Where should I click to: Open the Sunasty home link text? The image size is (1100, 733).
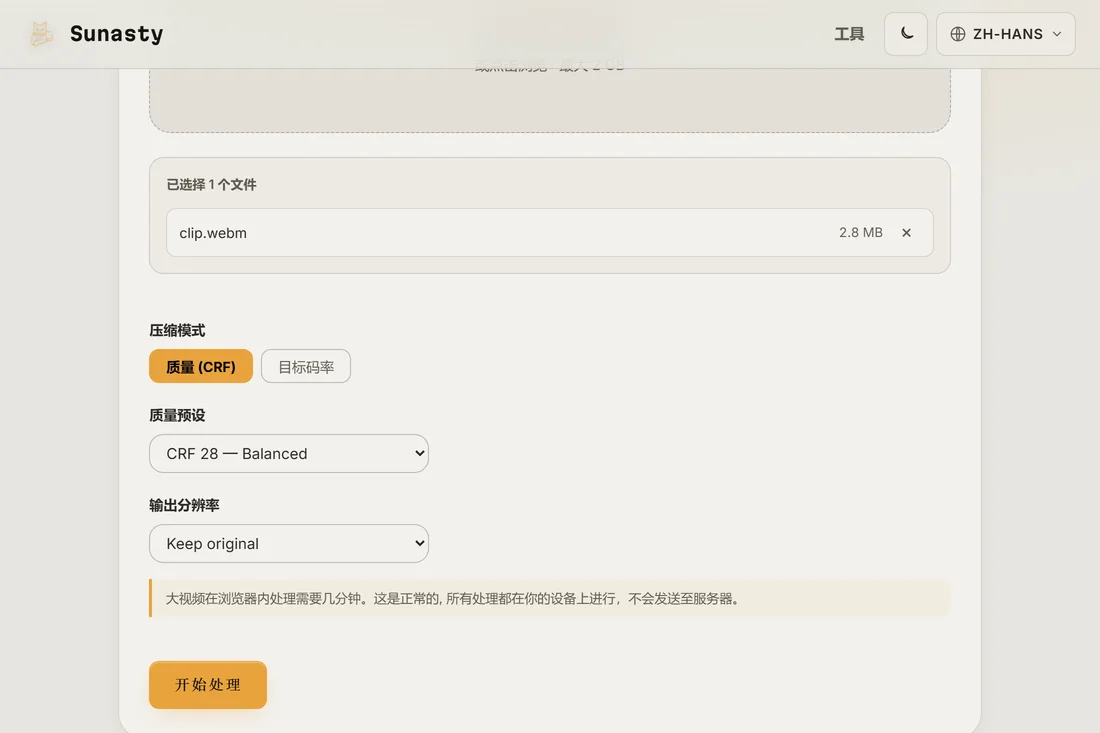pyautogui.click(x=116, y=34)
